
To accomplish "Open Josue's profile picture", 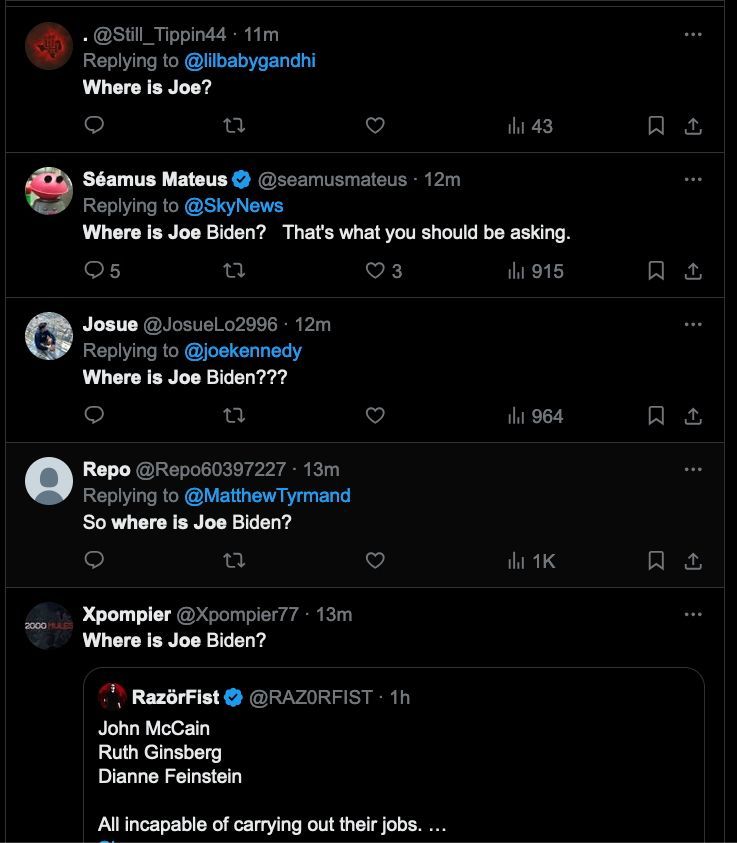I will click(49, 336).
